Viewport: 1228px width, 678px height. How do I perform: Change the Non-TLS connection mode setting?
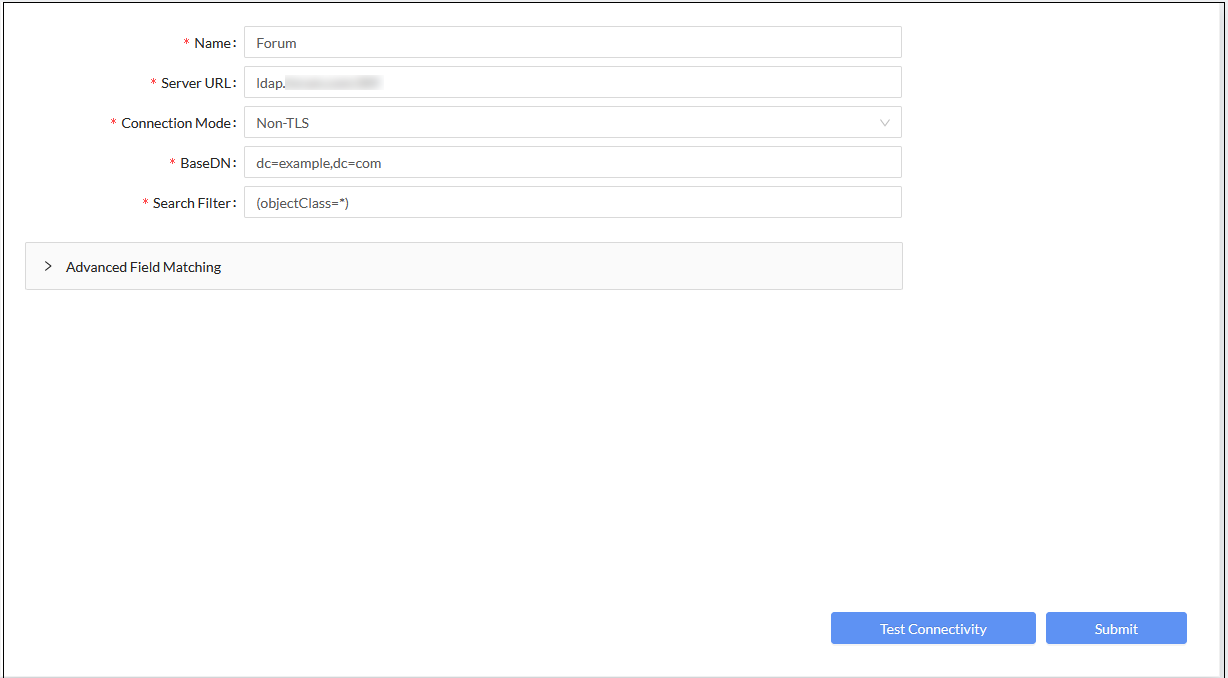(570, 122)
